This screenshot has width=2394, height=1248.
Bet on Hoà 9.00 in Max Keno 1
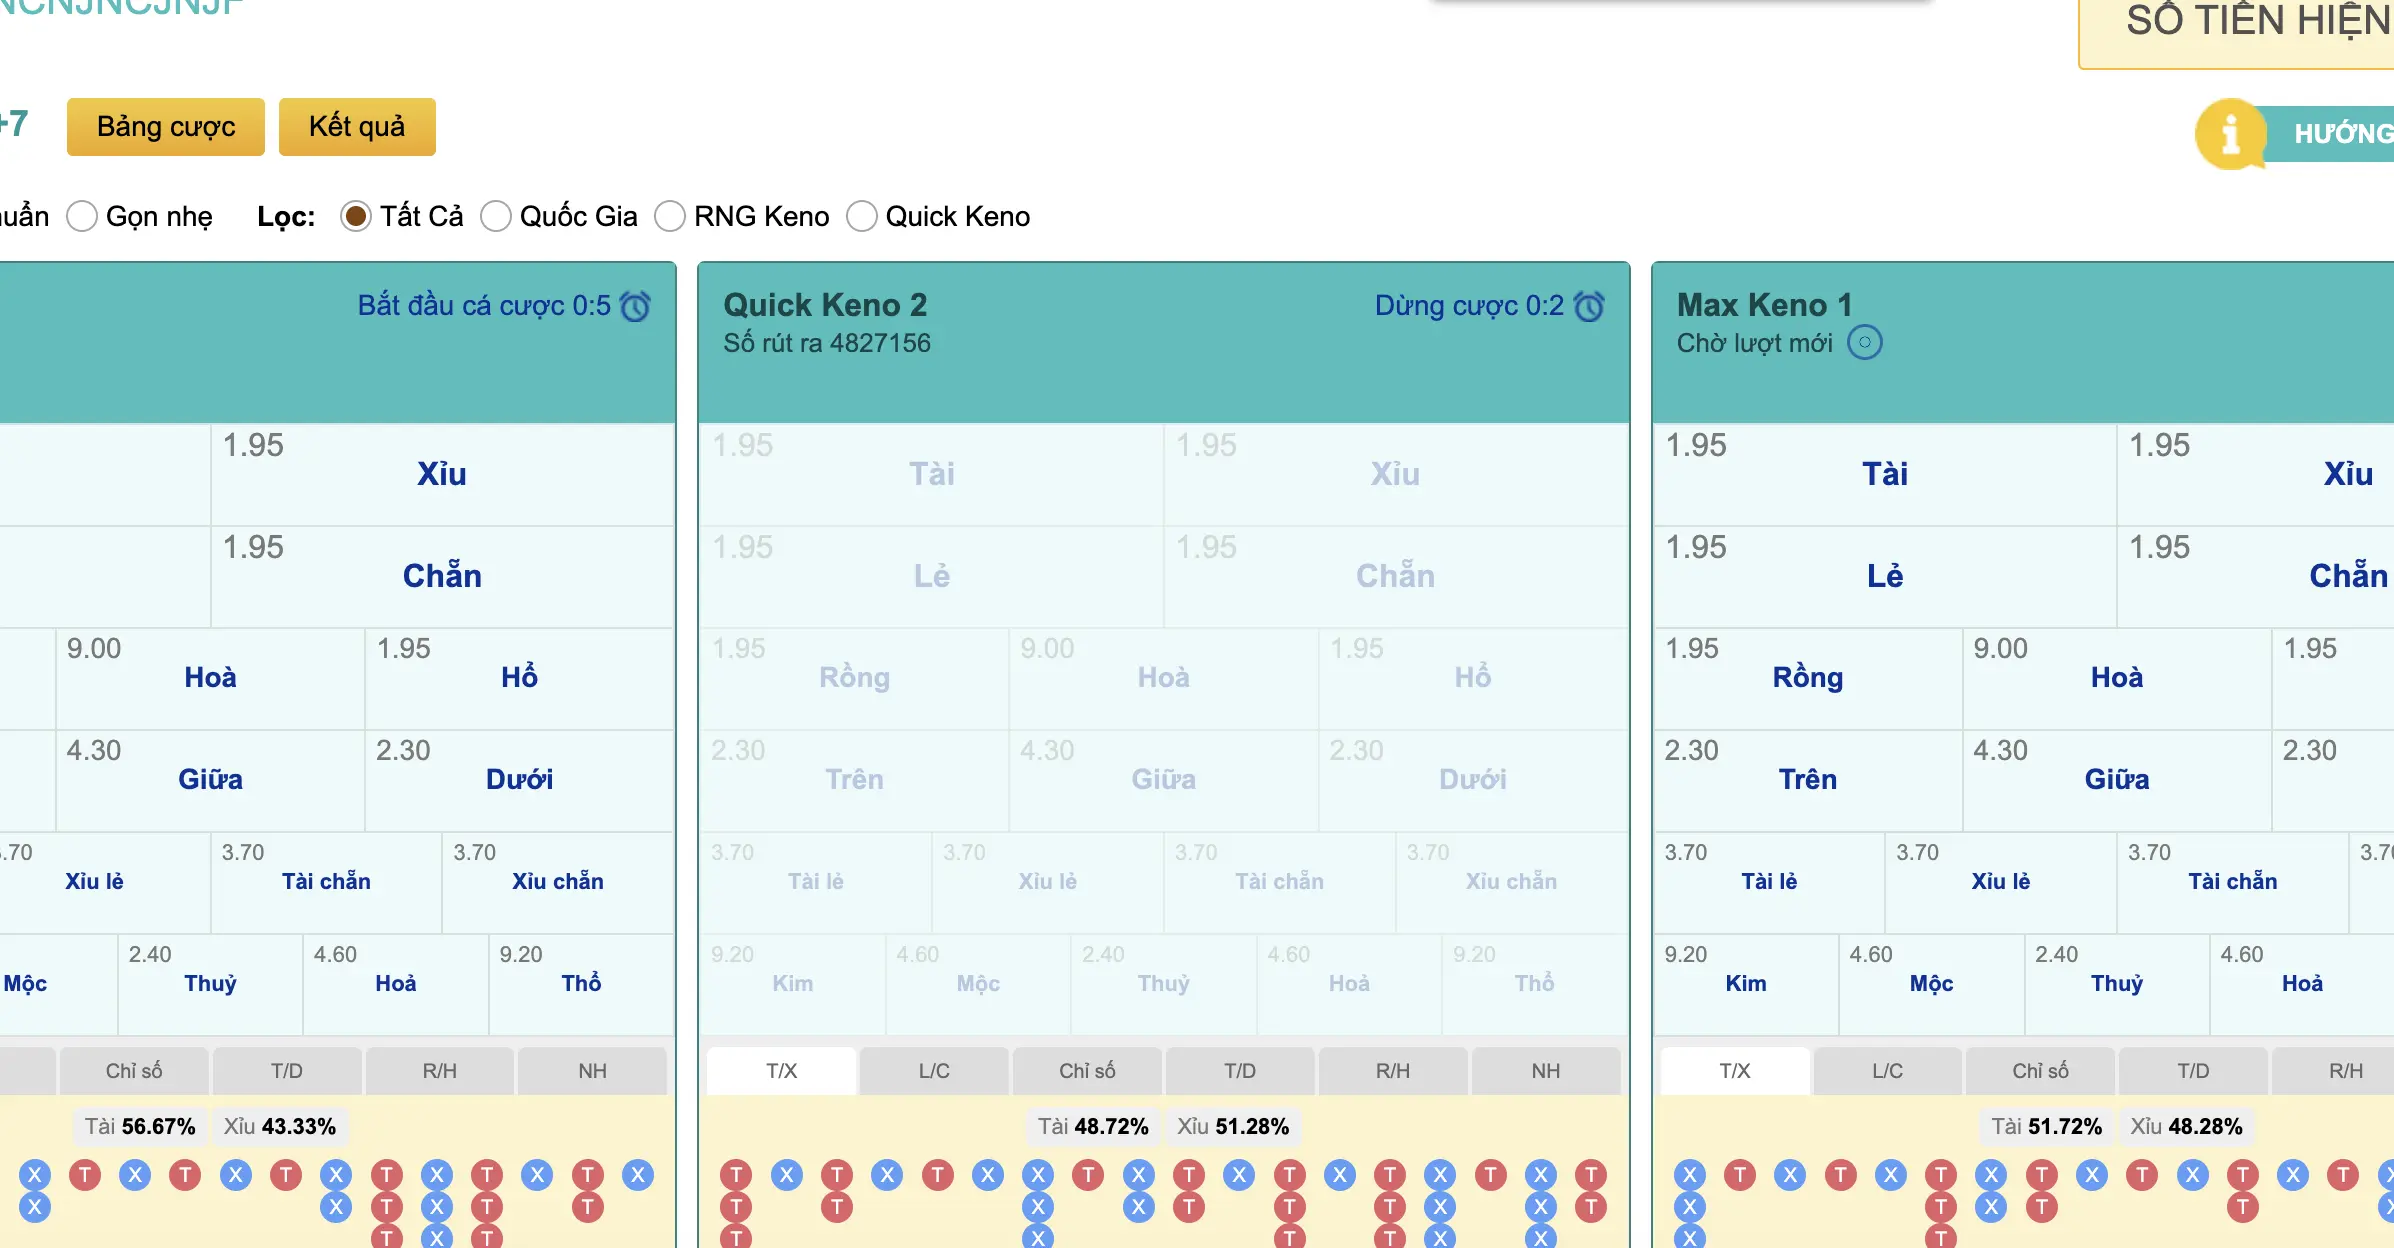[2117, 679]
